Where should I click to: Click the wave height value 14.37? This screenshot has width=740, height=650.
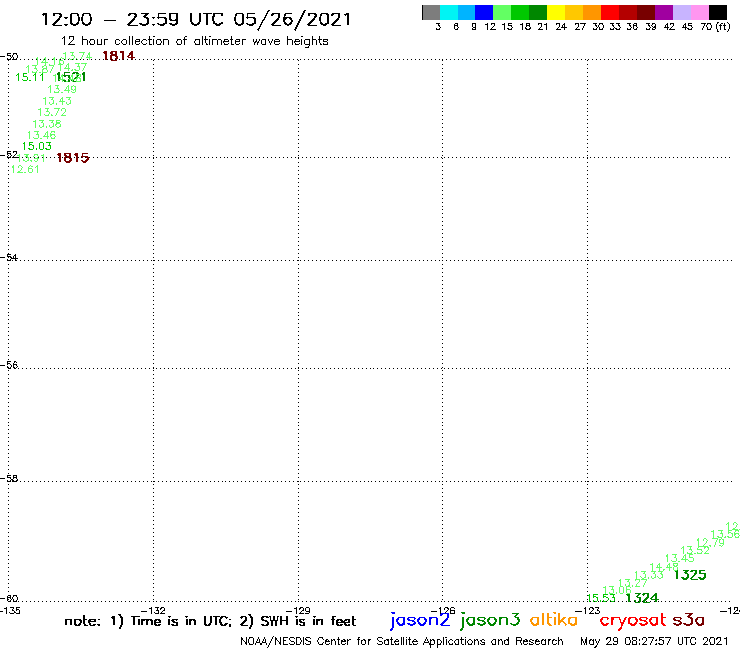click(x=73, y=67)
